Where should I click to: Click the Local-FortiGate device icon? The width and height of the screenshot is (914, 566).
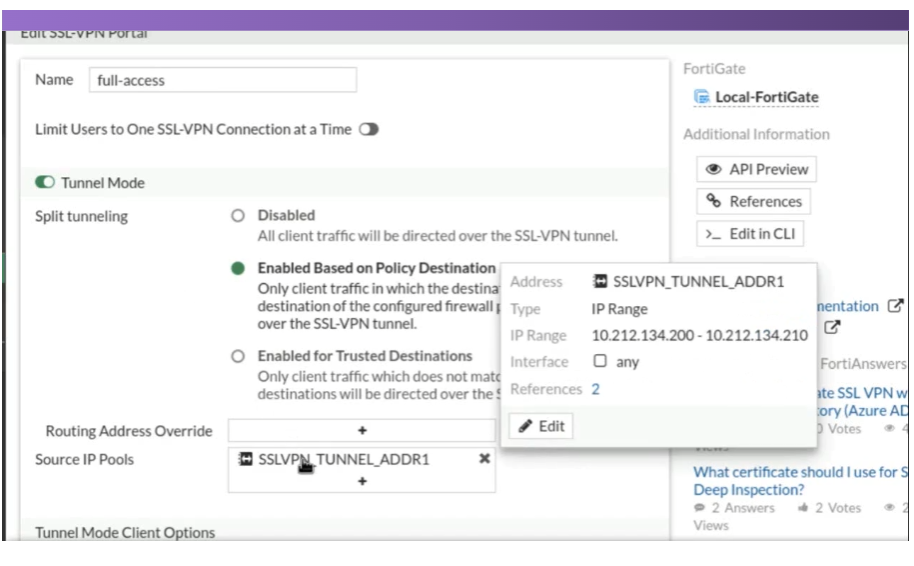click(702, 97)
